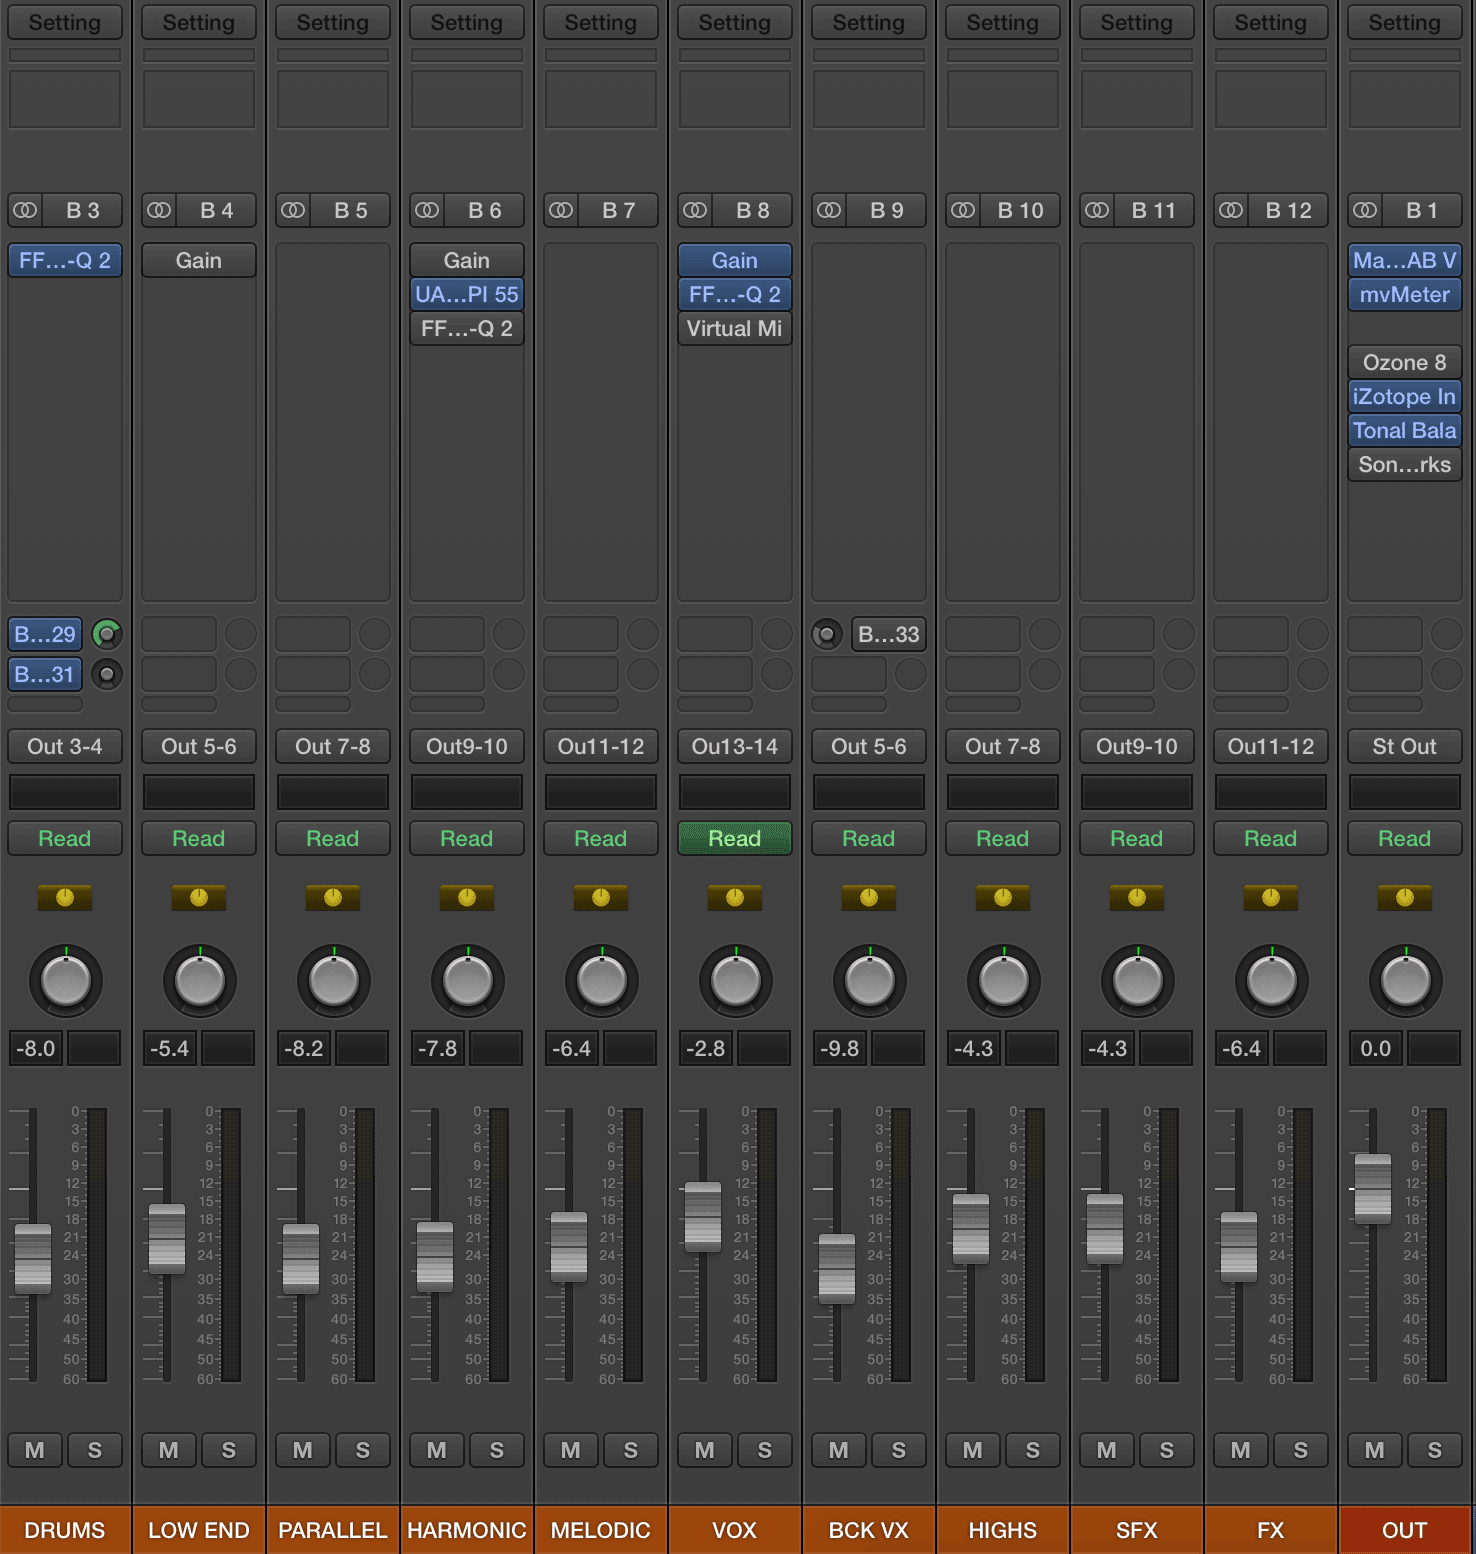
Task: Click the volume fader on OUT channel
Action: point(1373,1189)
